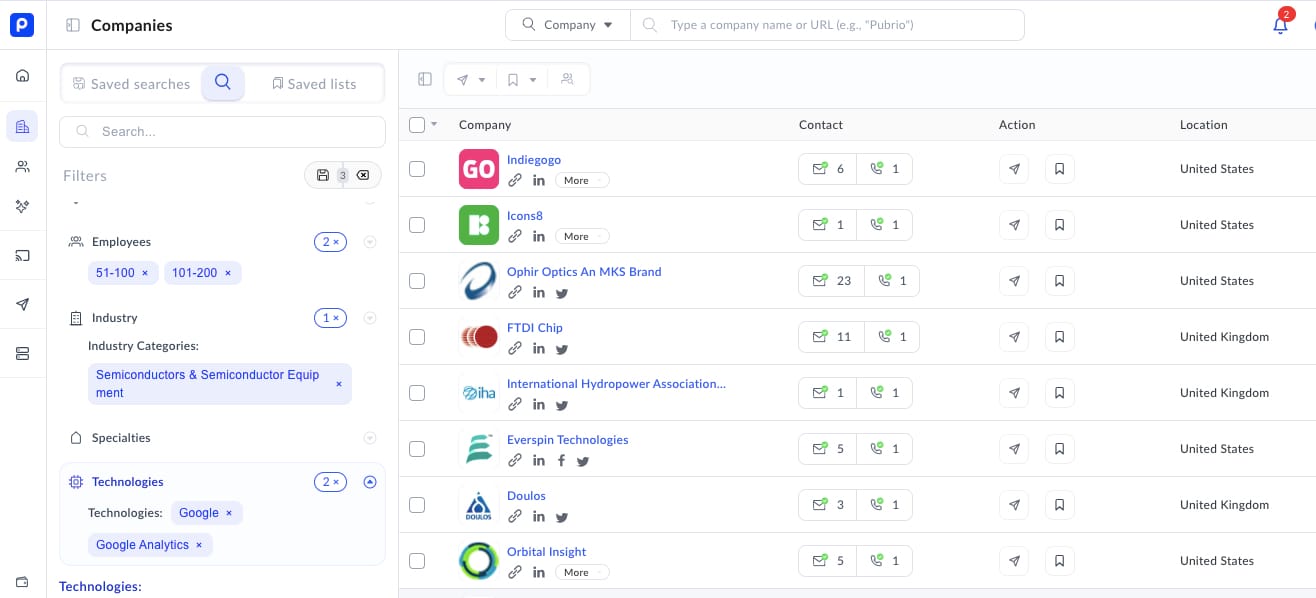
Task: Click the notification bell icon
Action: (1280, 26)
